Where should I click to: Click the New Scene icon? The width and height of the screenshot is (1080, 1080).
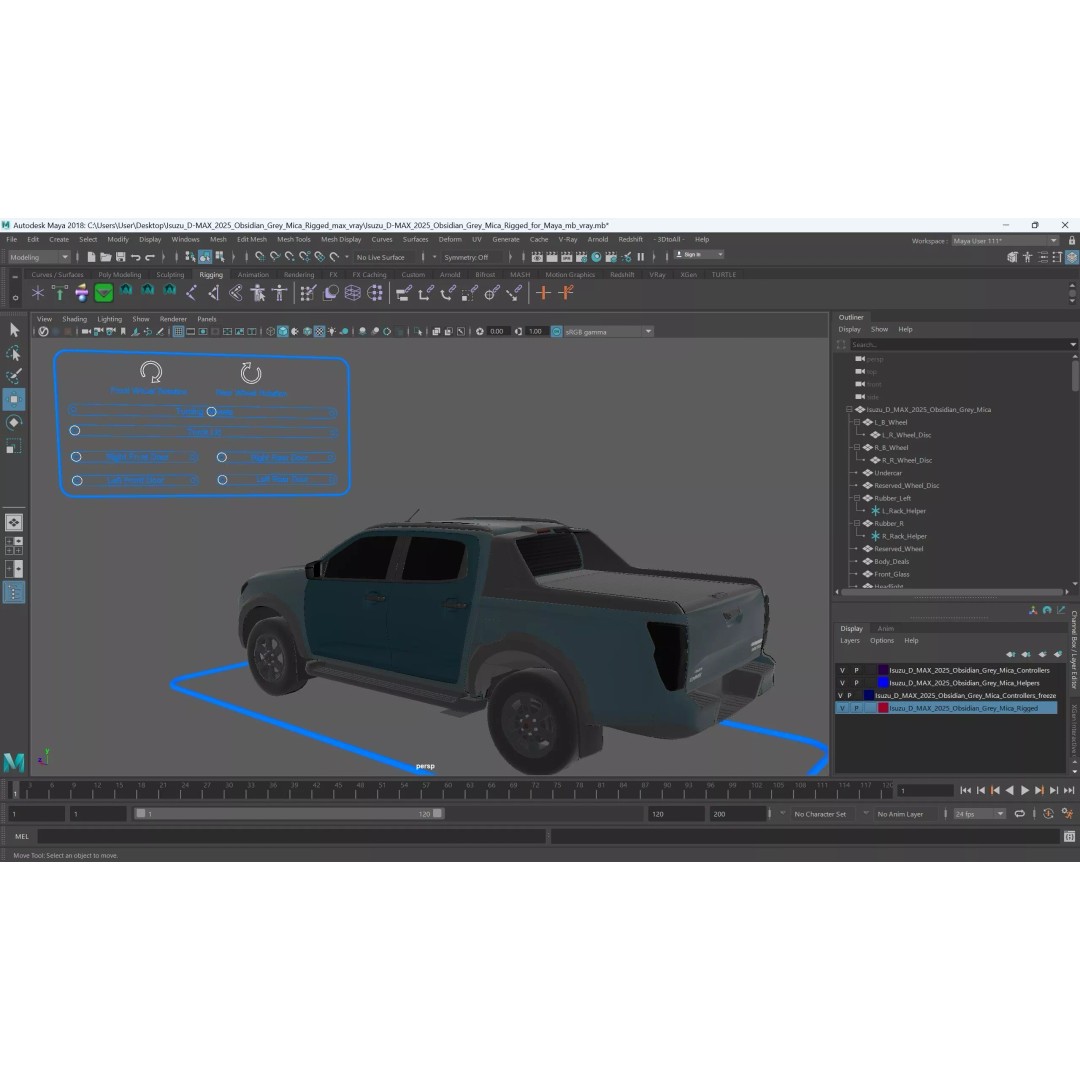coord(91,257)
